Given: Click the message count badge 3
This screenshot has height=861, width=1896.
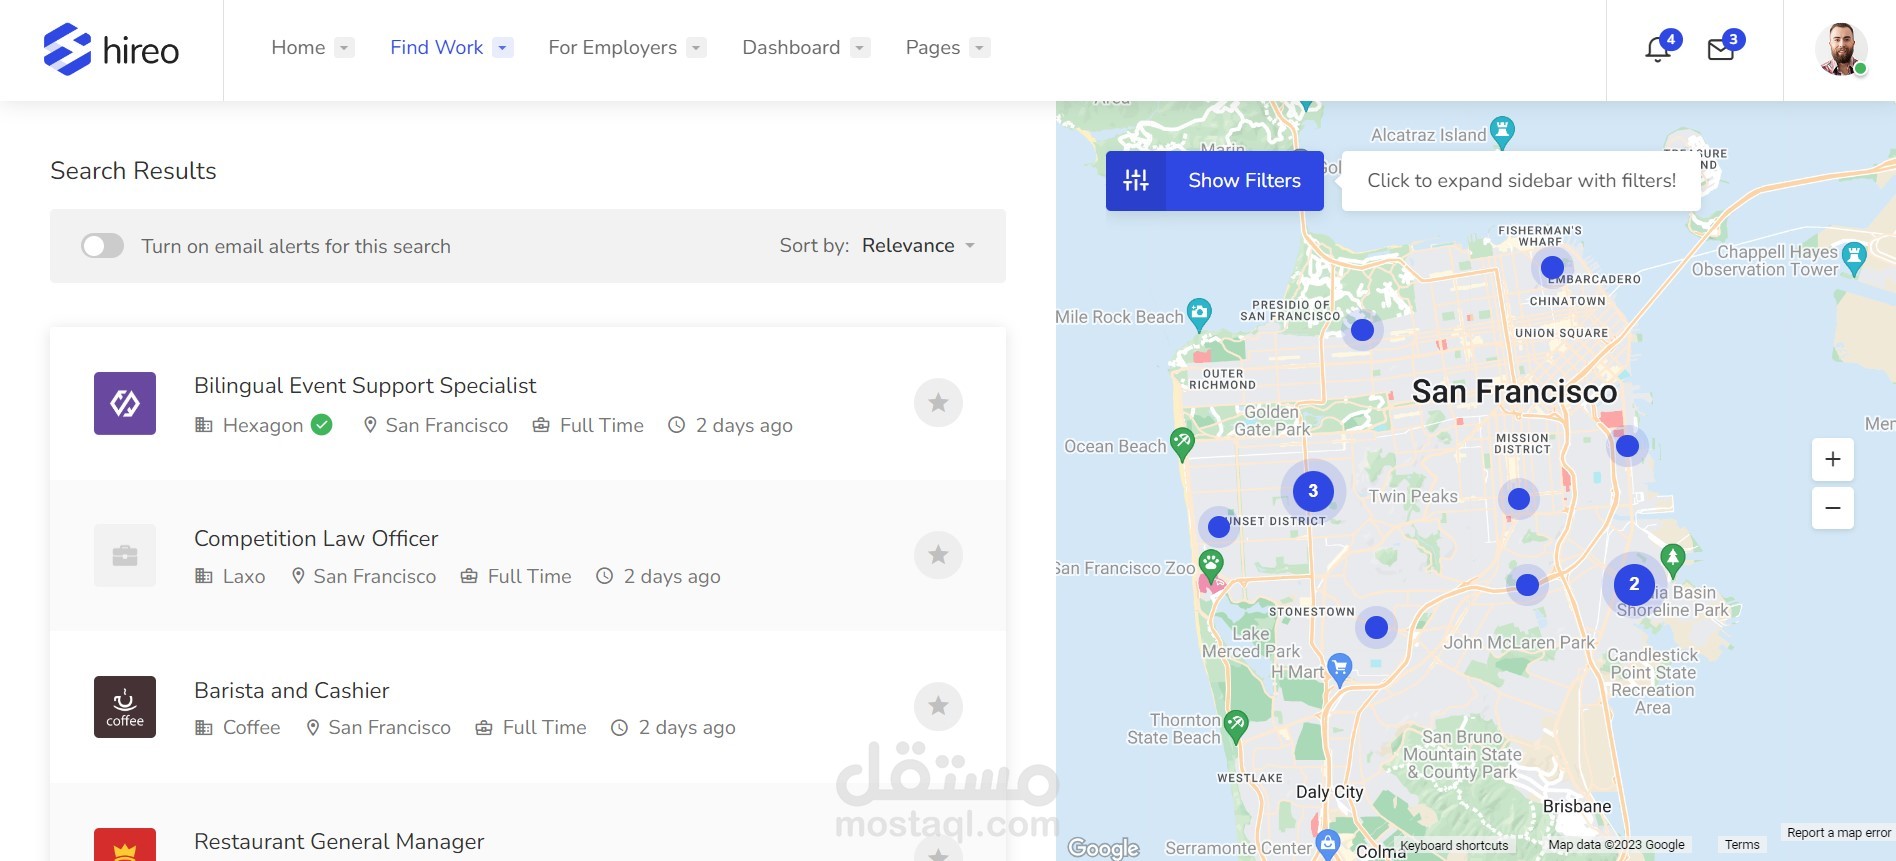Looking at the screenshot, I should coord(1733,39).
